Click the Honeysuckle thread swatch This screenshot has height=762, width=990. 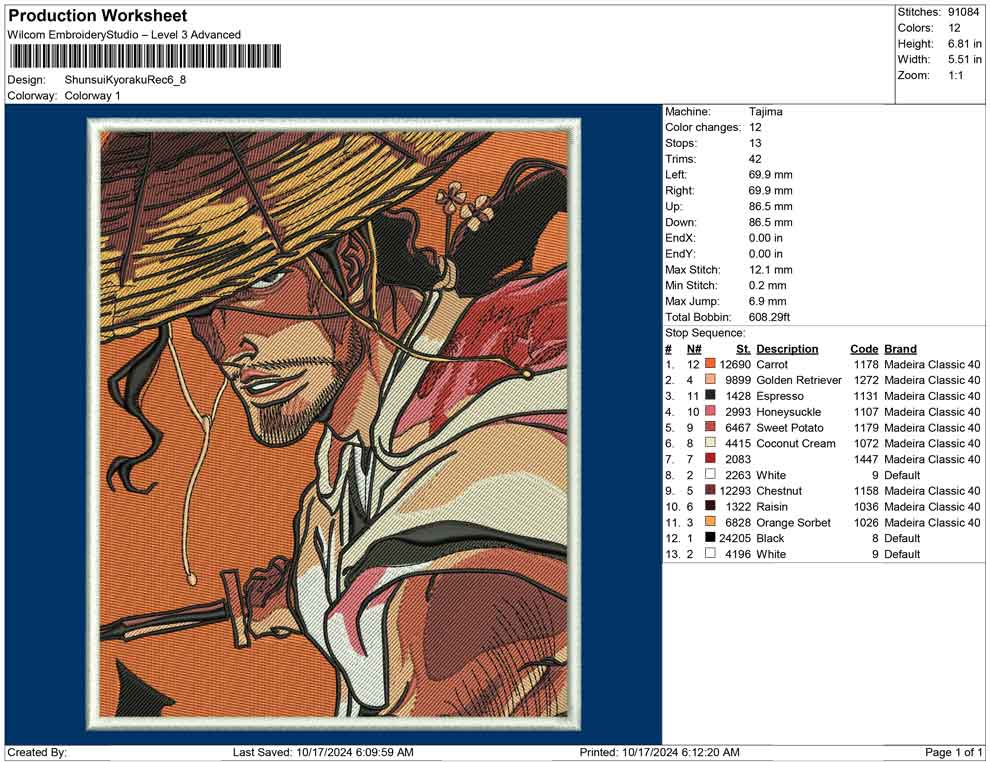pos(710,412)
